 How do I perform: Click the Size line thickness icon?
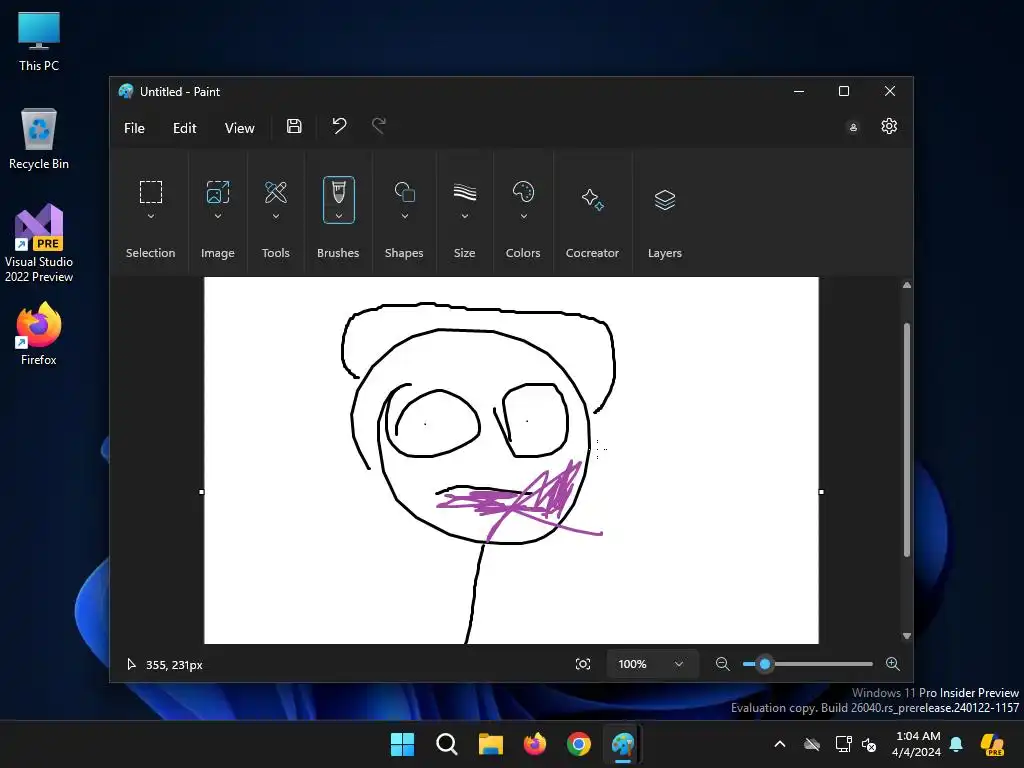(x=465, y=192)
